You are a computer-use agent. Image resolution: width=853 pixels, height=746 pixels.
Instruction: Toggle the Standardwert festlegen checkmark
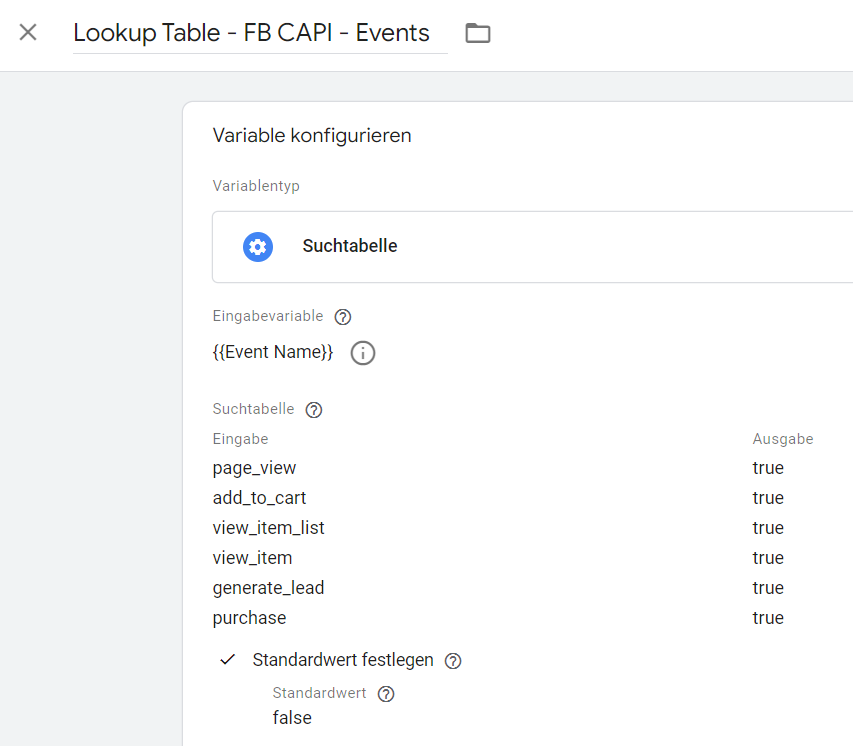(227, 660)
